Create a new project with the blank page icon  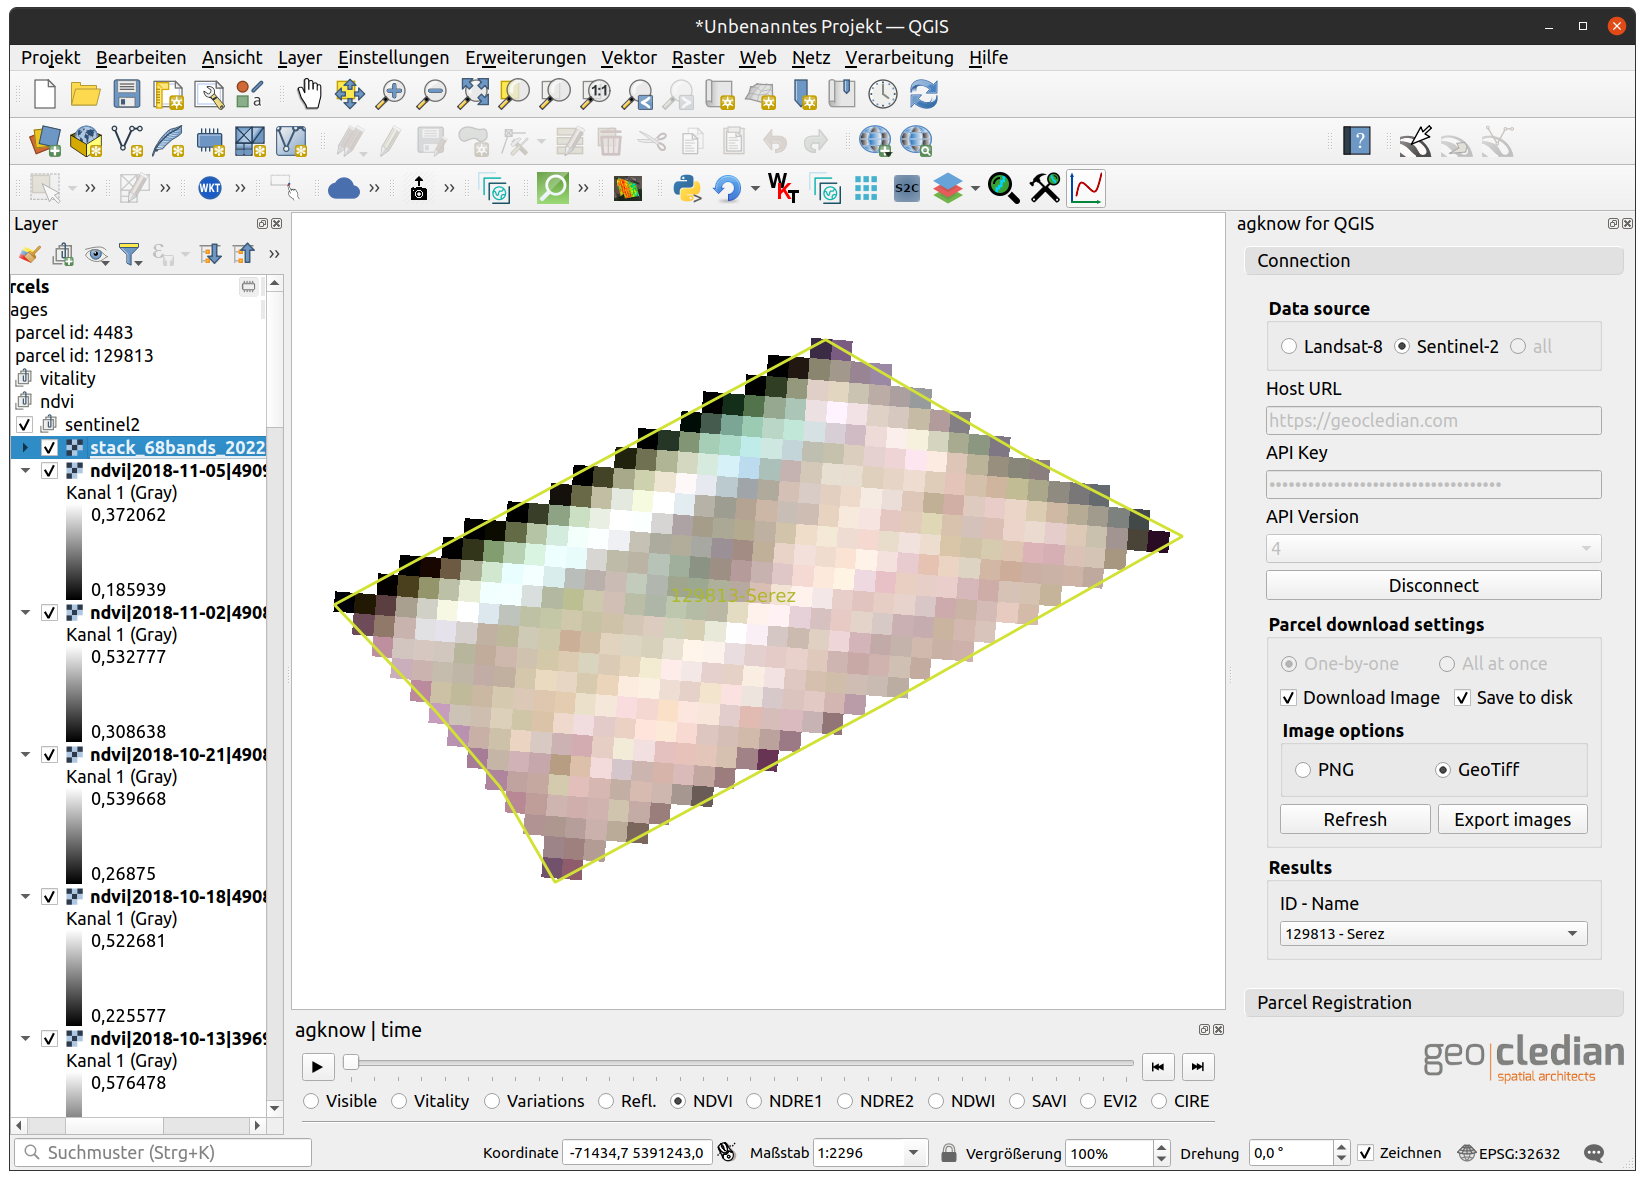[44, 95]
